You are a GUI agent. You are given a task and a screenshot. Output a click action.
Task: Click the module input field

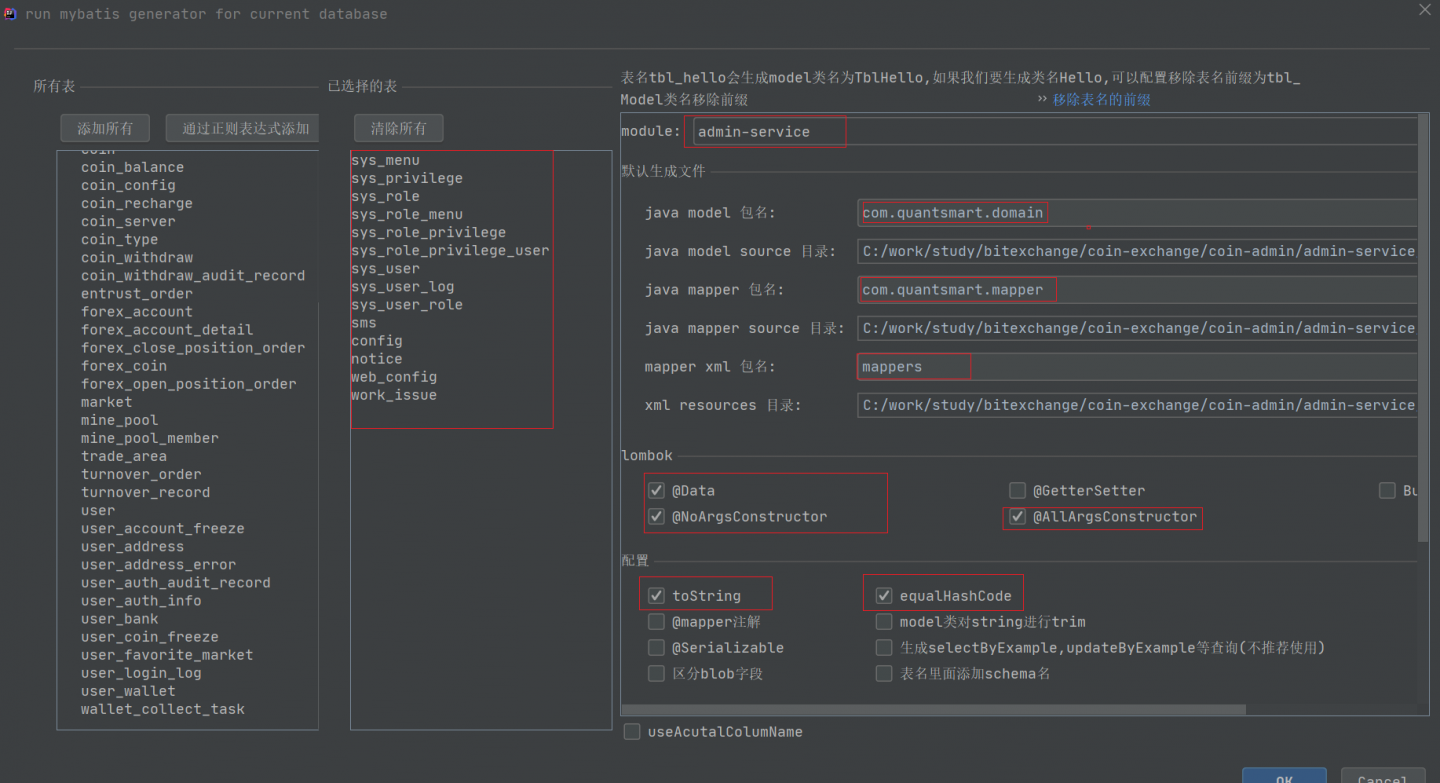(1050, 132)
